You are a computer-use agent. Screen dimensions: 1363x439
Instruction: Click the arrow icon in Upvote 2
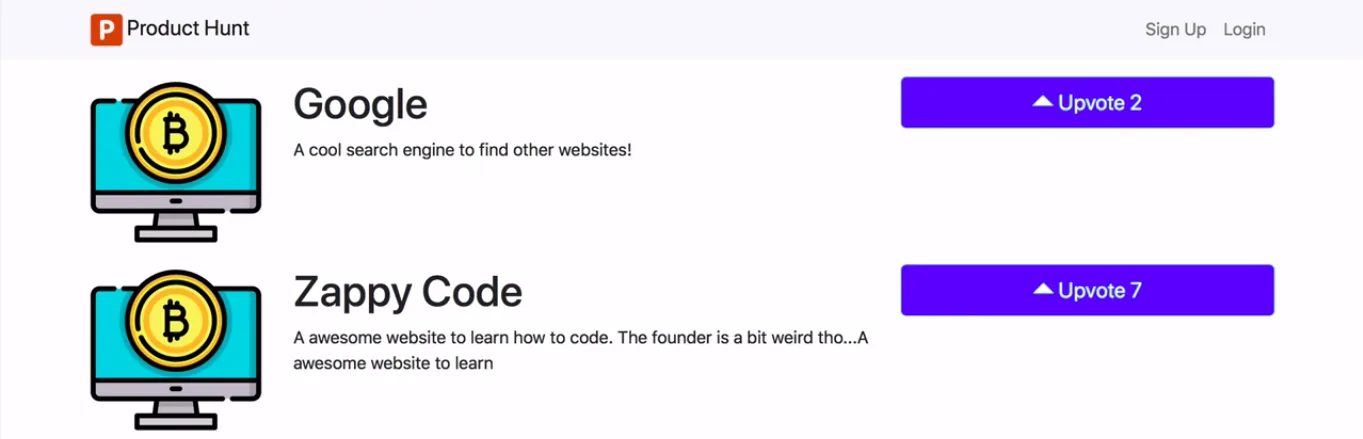click(1043, 101)
